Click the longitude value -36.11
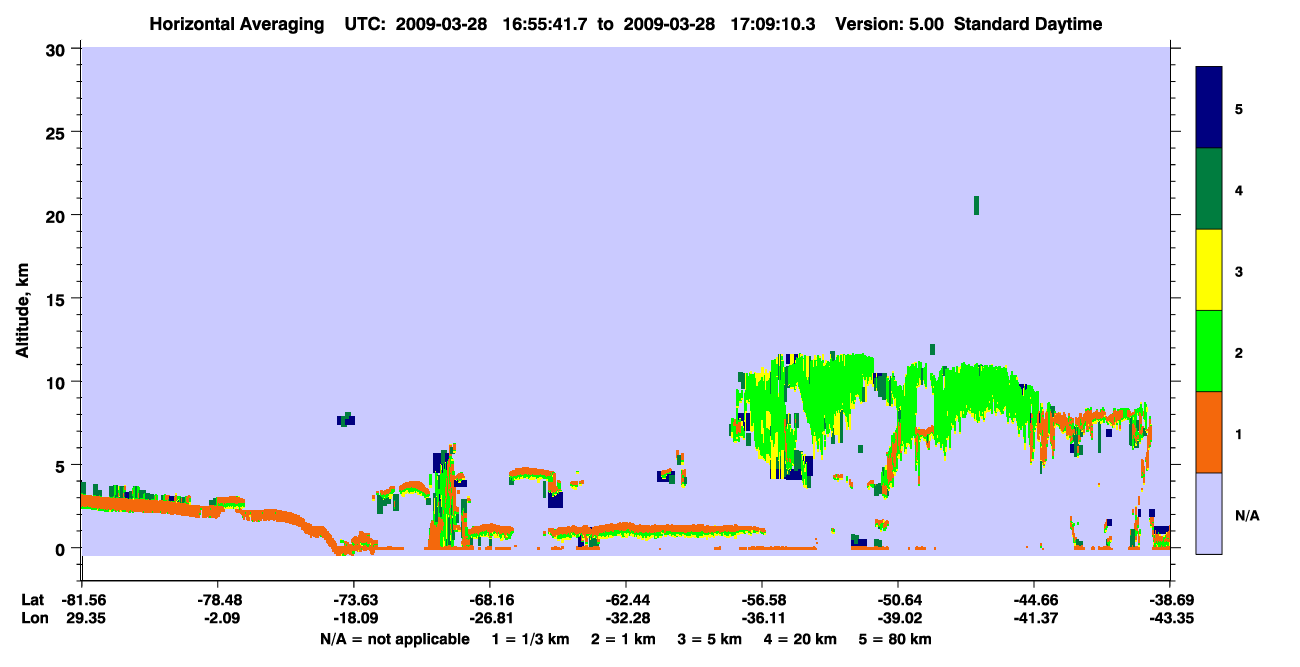Image resolution: width=1300 pixels, height=667 pixels. tap(762, 618)
